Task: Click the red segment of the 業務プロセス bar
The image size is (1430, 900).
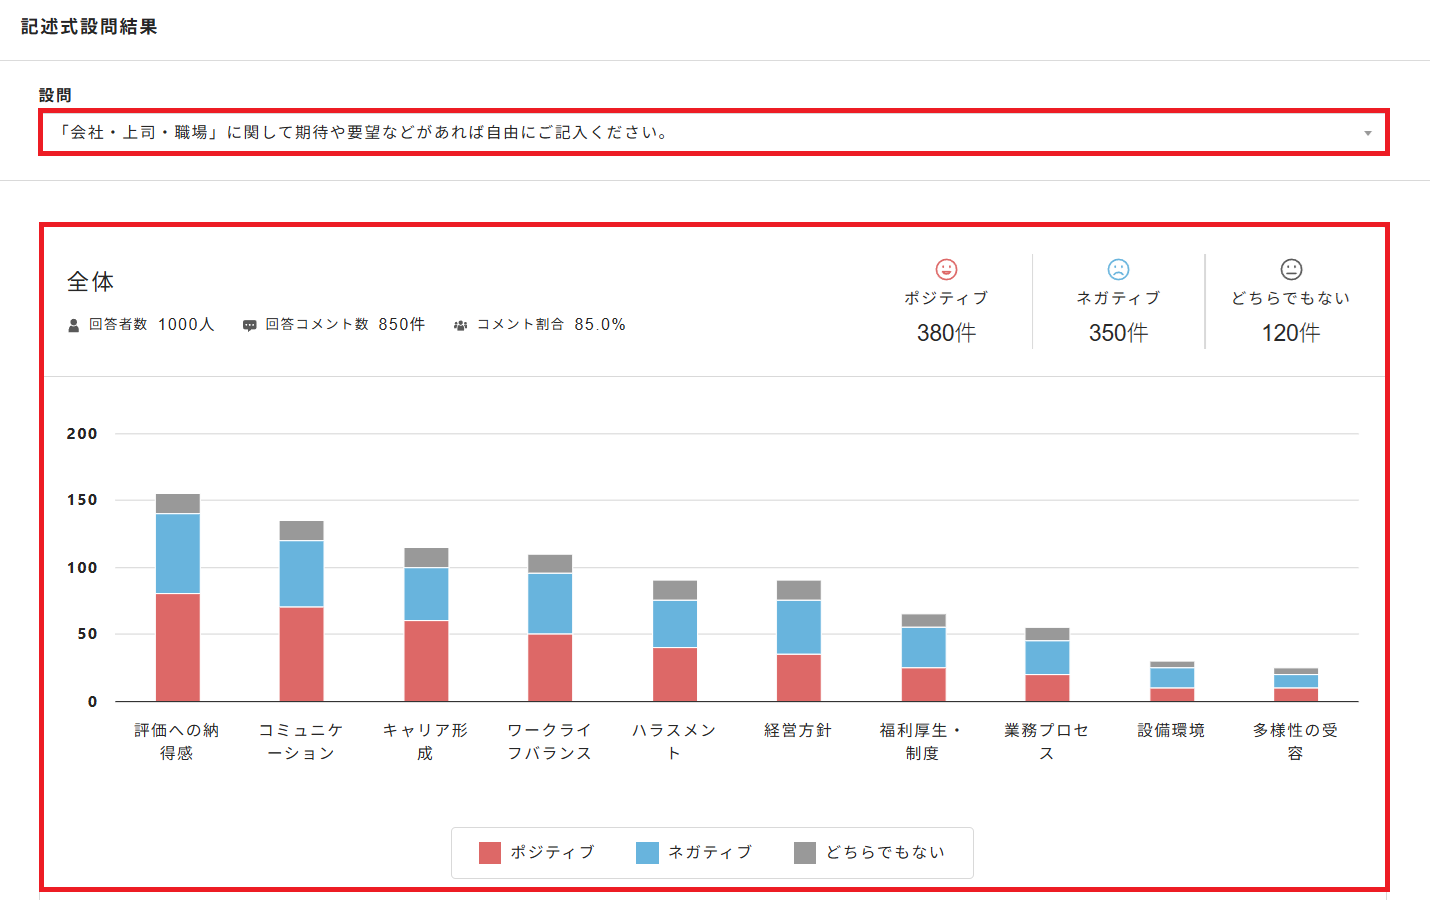Action: click(1047, 688)
